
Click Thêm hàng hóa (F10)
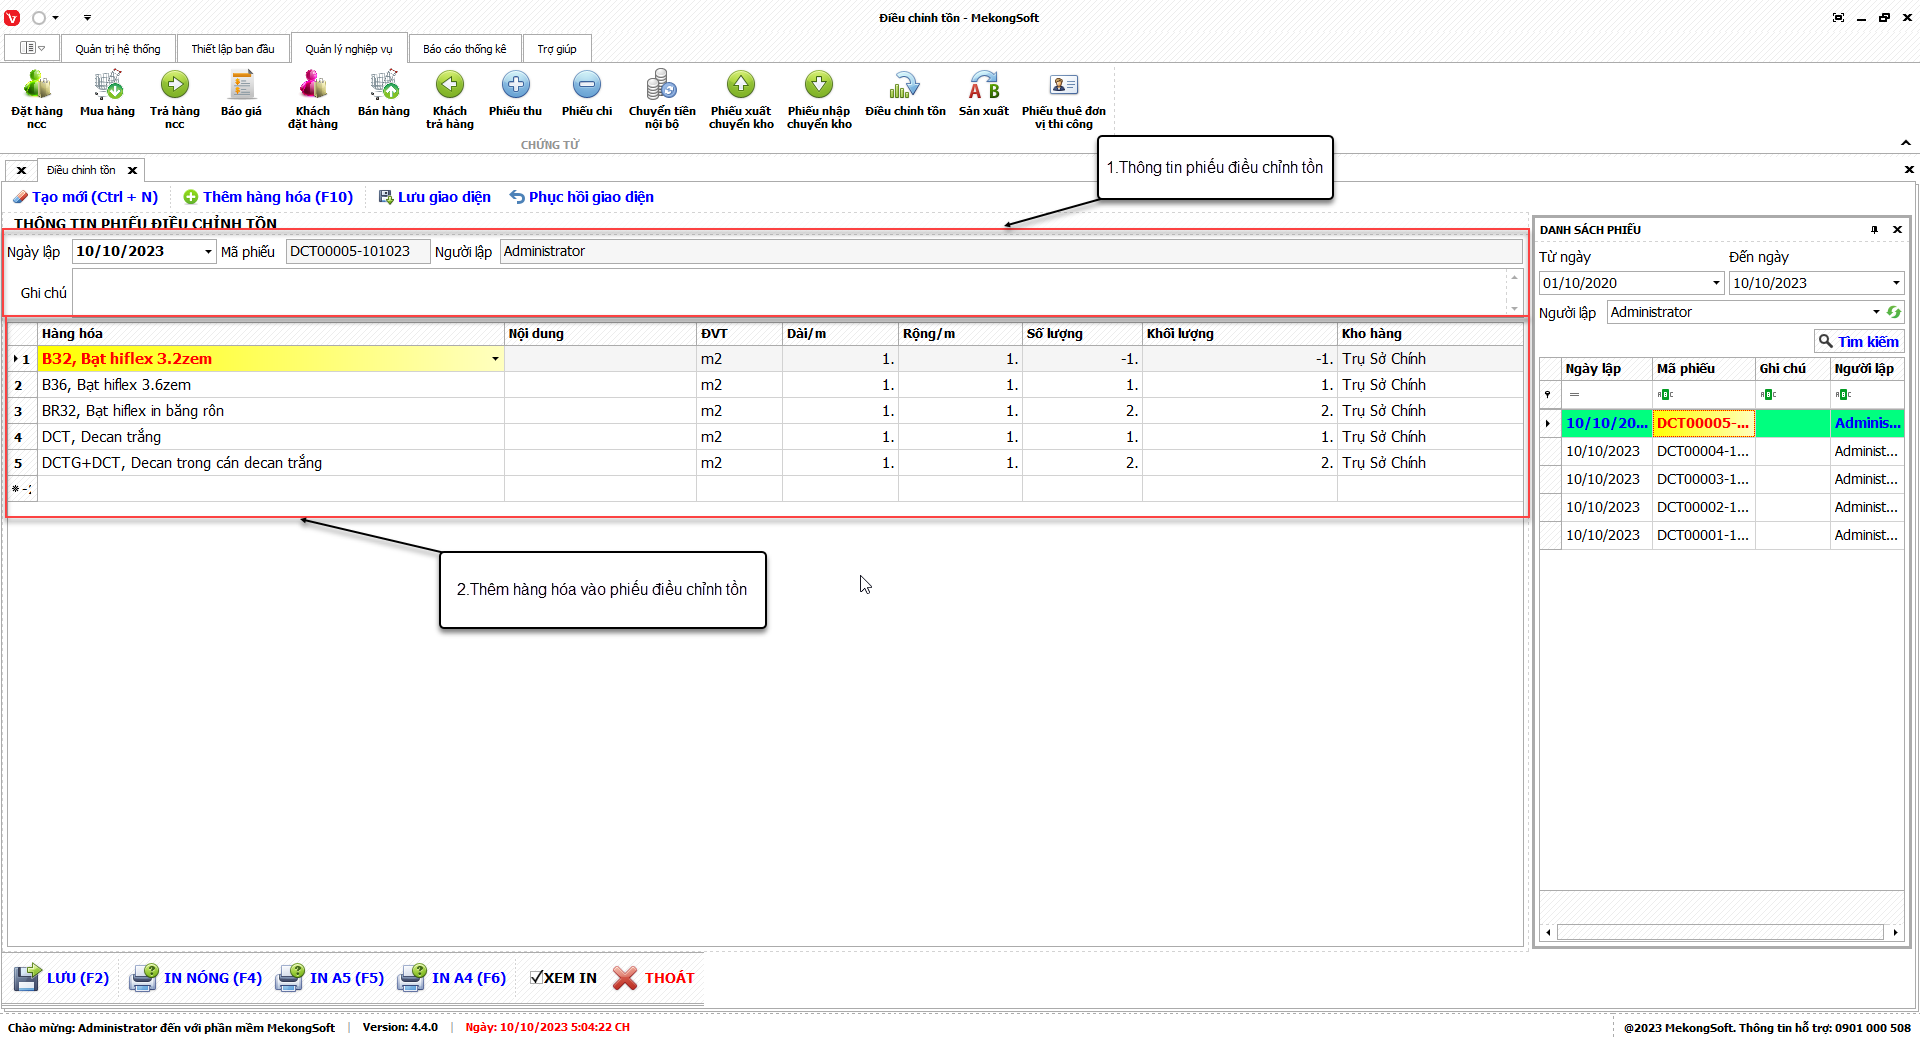coord(268,197)
